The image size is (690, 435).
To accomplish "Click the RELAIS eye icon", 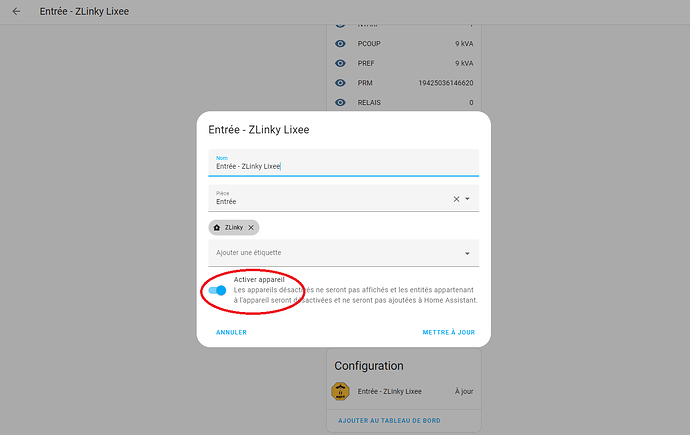I will tap(340, 102).
